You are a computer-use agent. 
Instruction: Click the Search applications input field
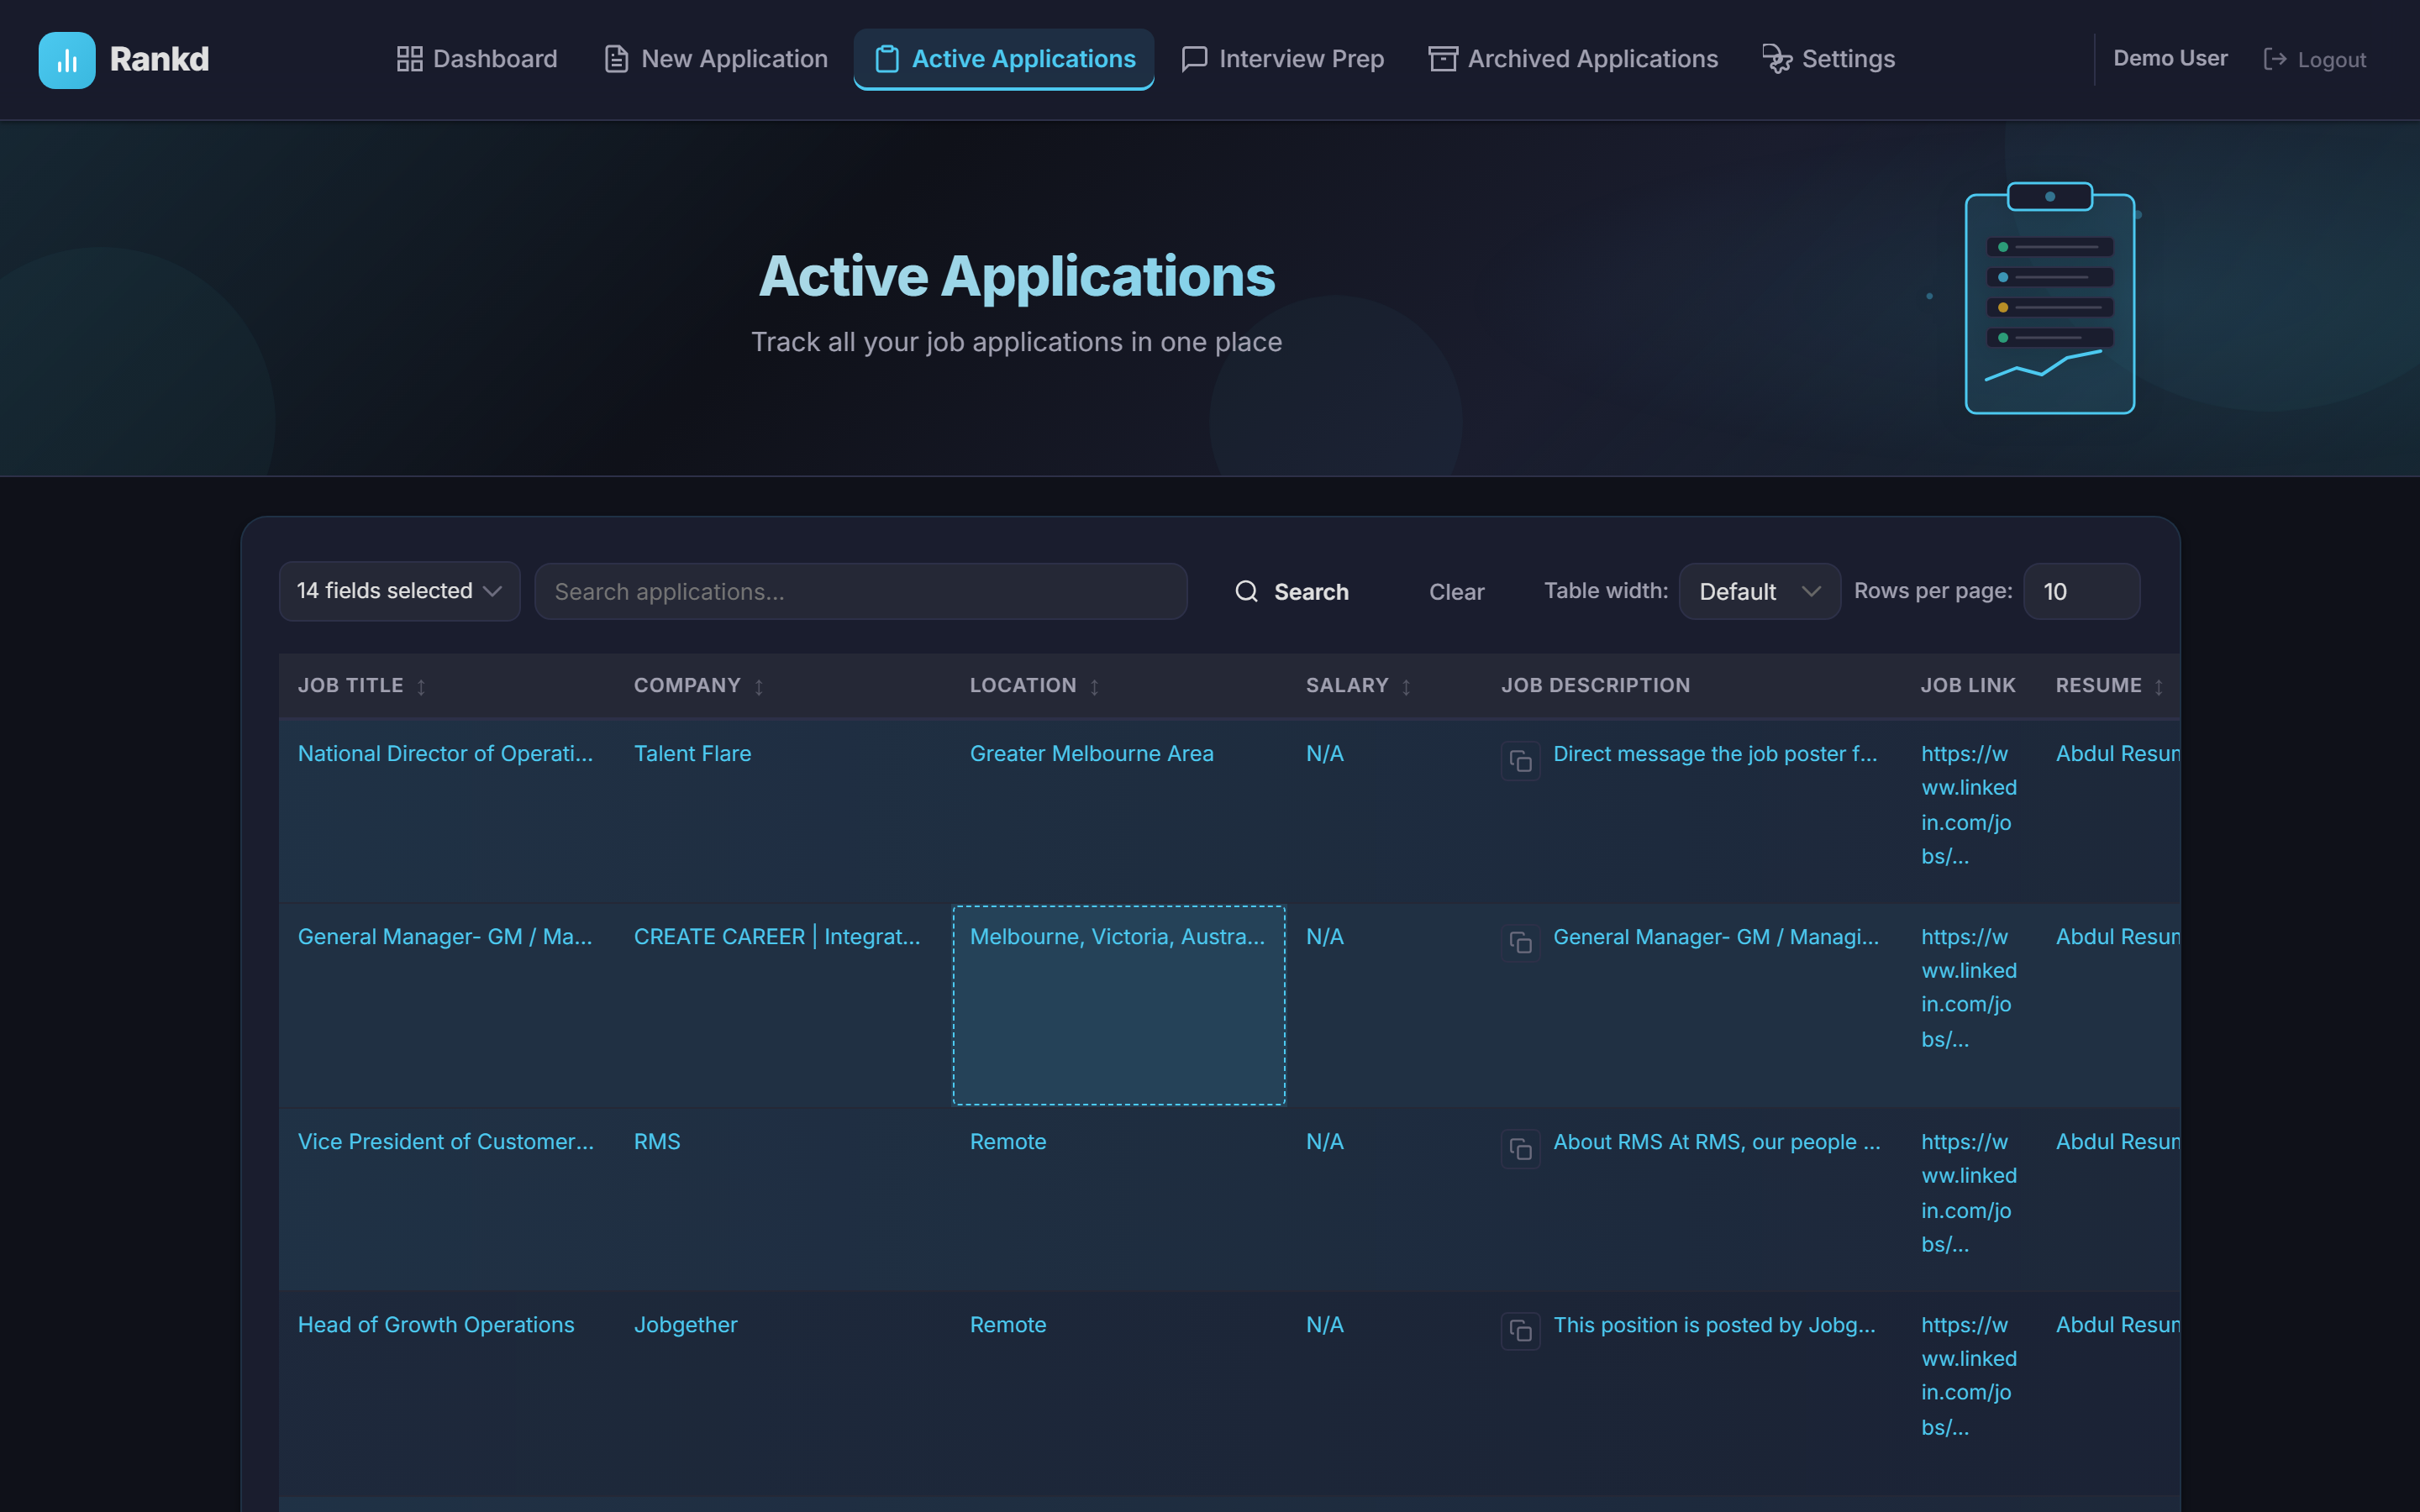[x=860, y=591]
